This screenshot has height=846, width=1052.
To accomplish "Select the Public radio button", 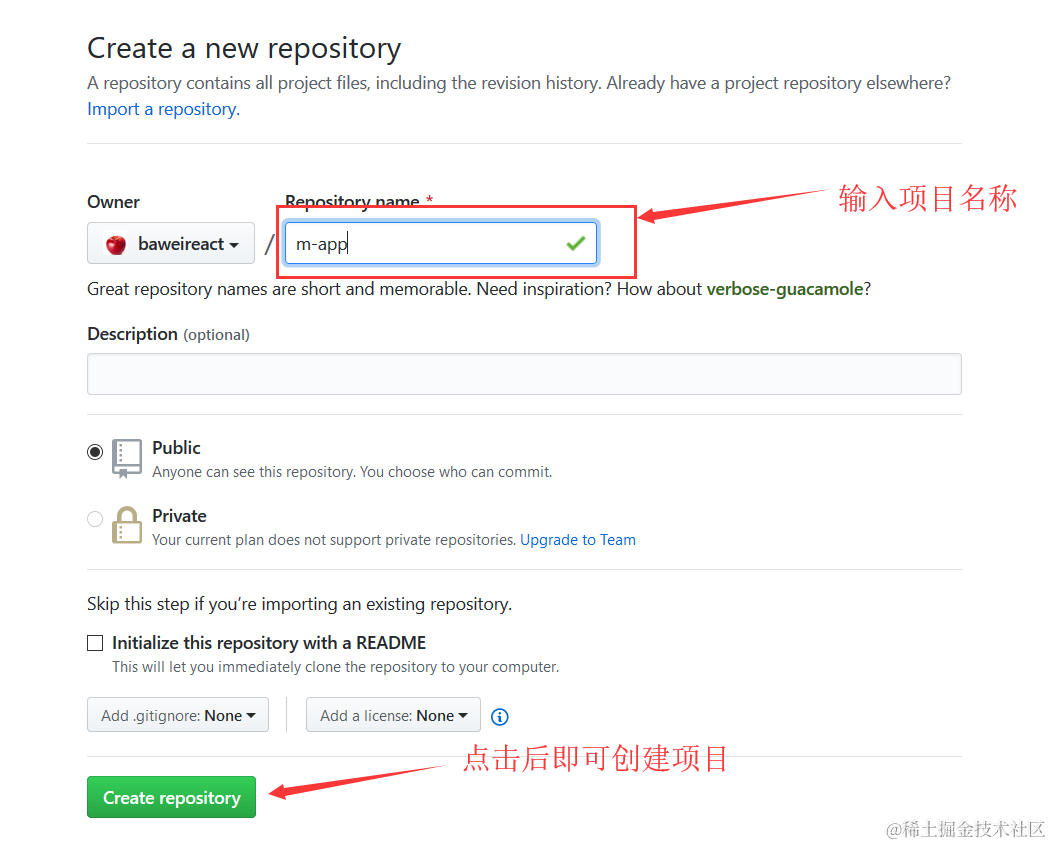I will (x=95, y=452).
